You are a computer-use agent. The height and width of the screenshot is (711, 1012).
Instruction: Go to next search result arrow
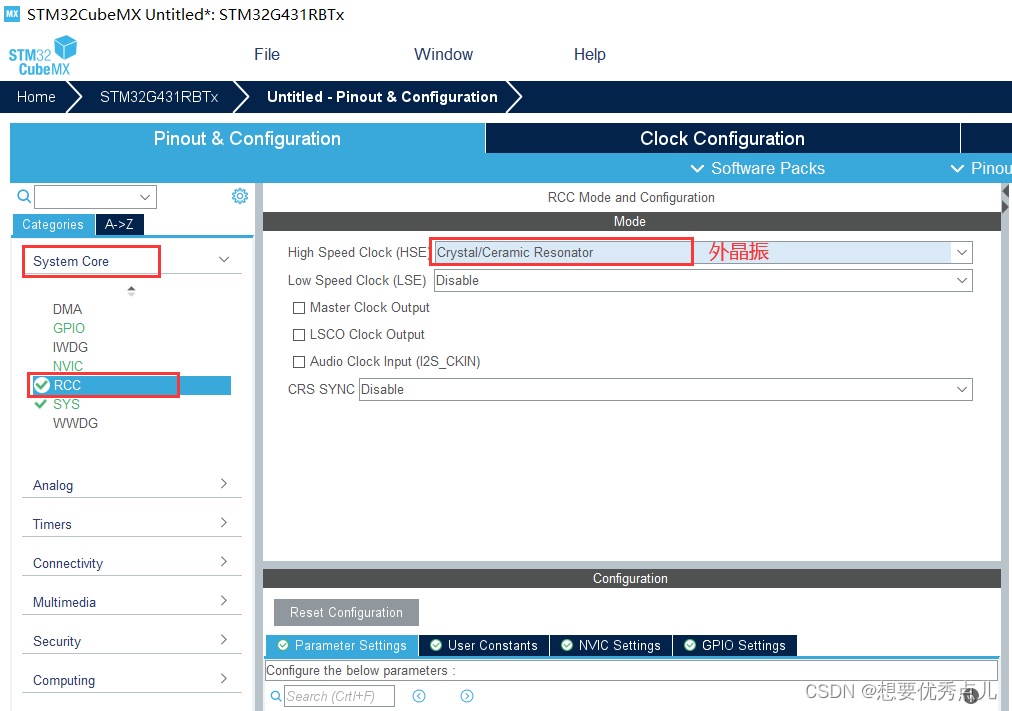pyautogui.click(x=467, y=696)
